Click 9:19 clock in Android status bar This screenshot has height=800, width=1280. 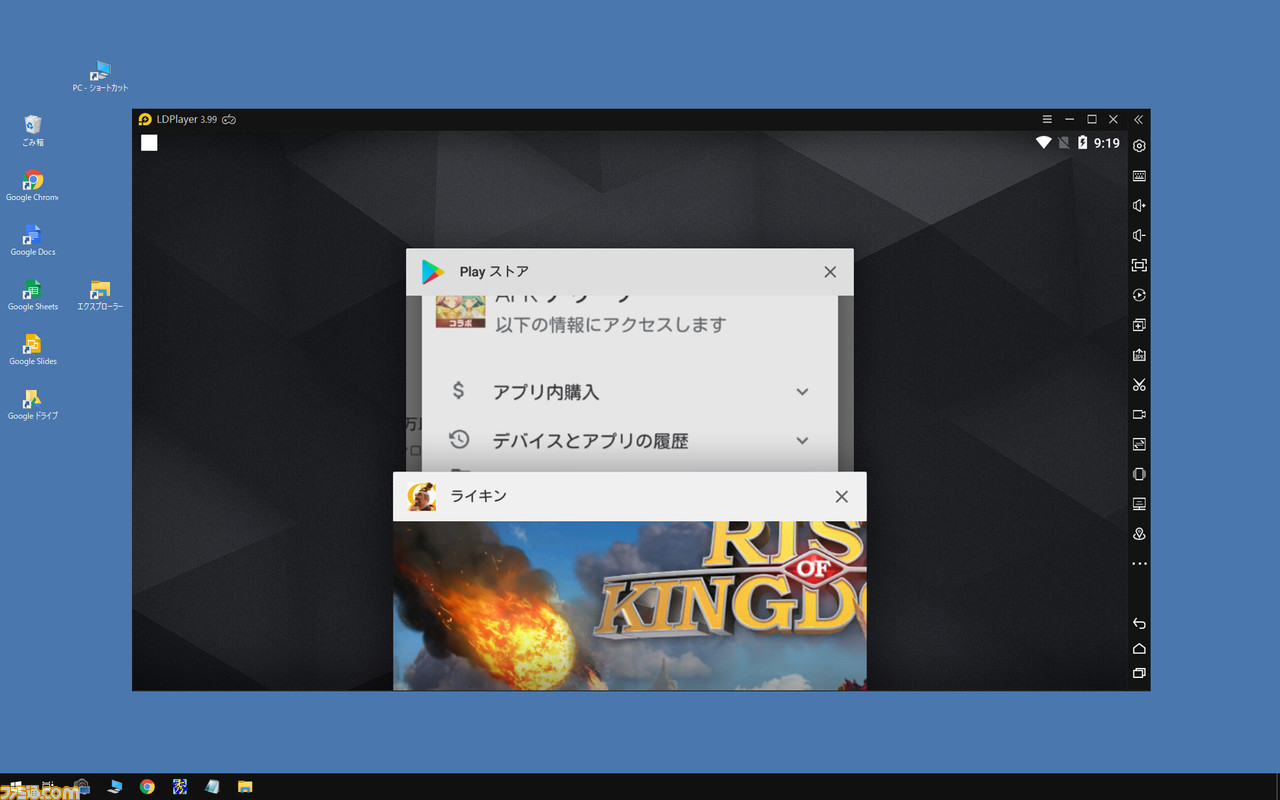click(1106, 143)
